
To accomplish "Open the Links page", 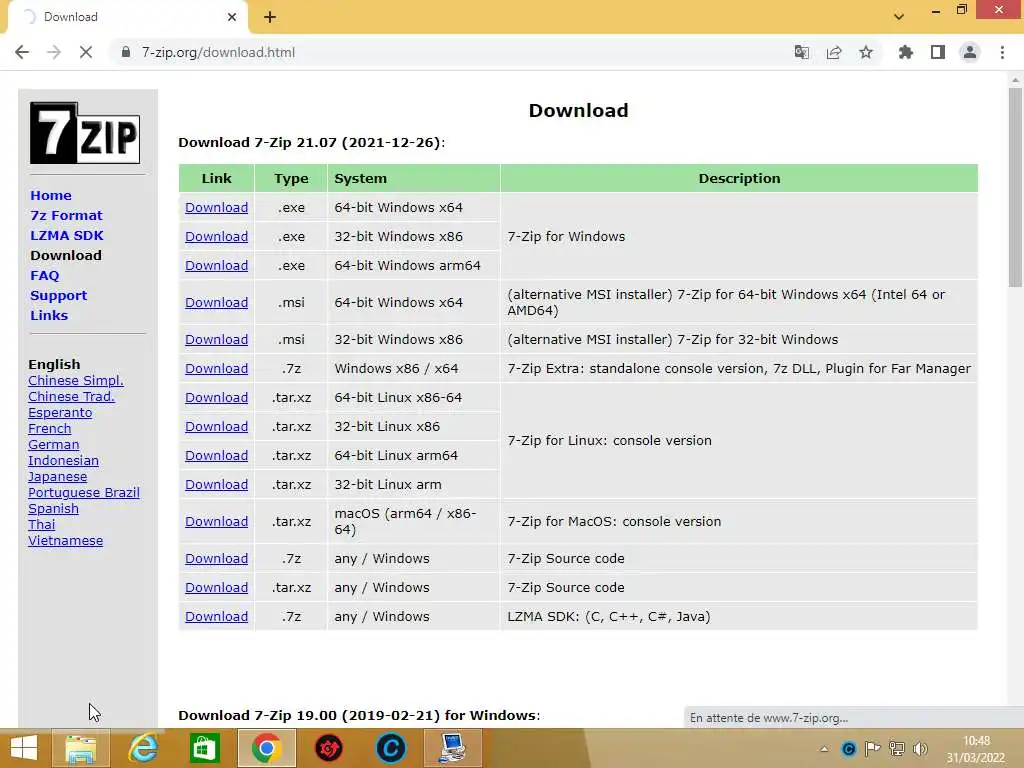I will (49, 315).
